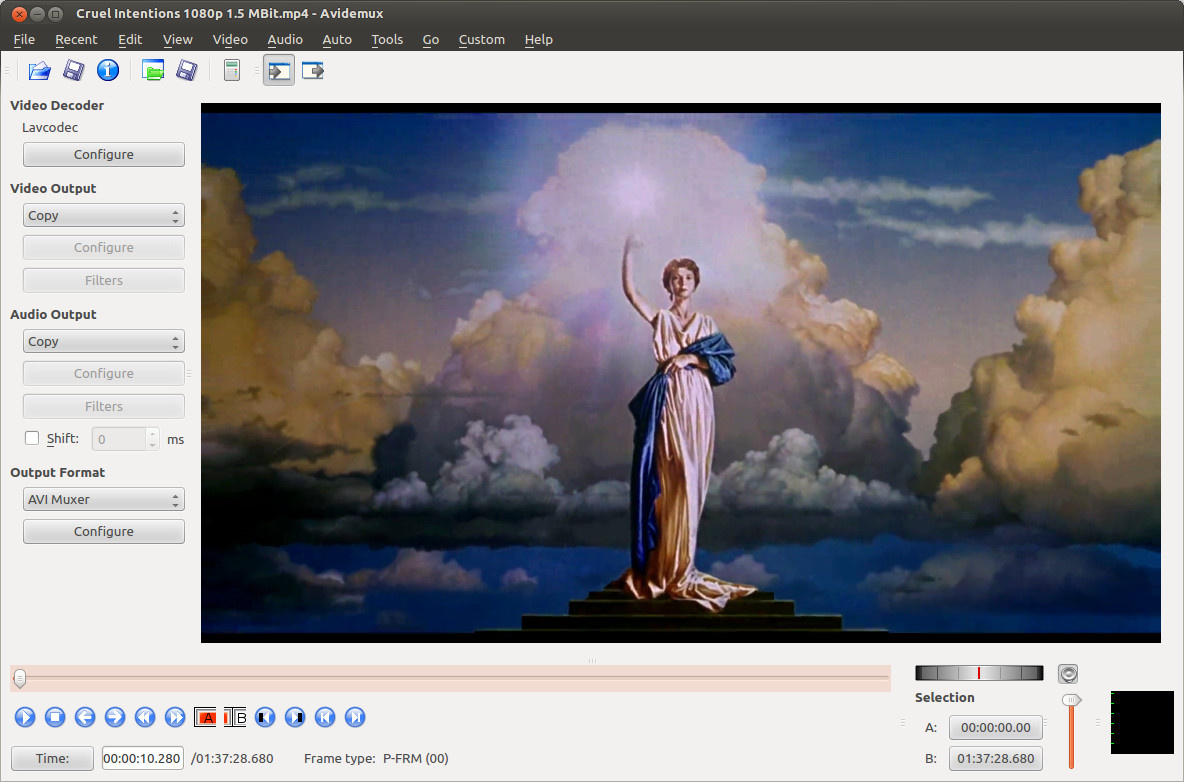Open the Tools menu

tap(387, 39)
